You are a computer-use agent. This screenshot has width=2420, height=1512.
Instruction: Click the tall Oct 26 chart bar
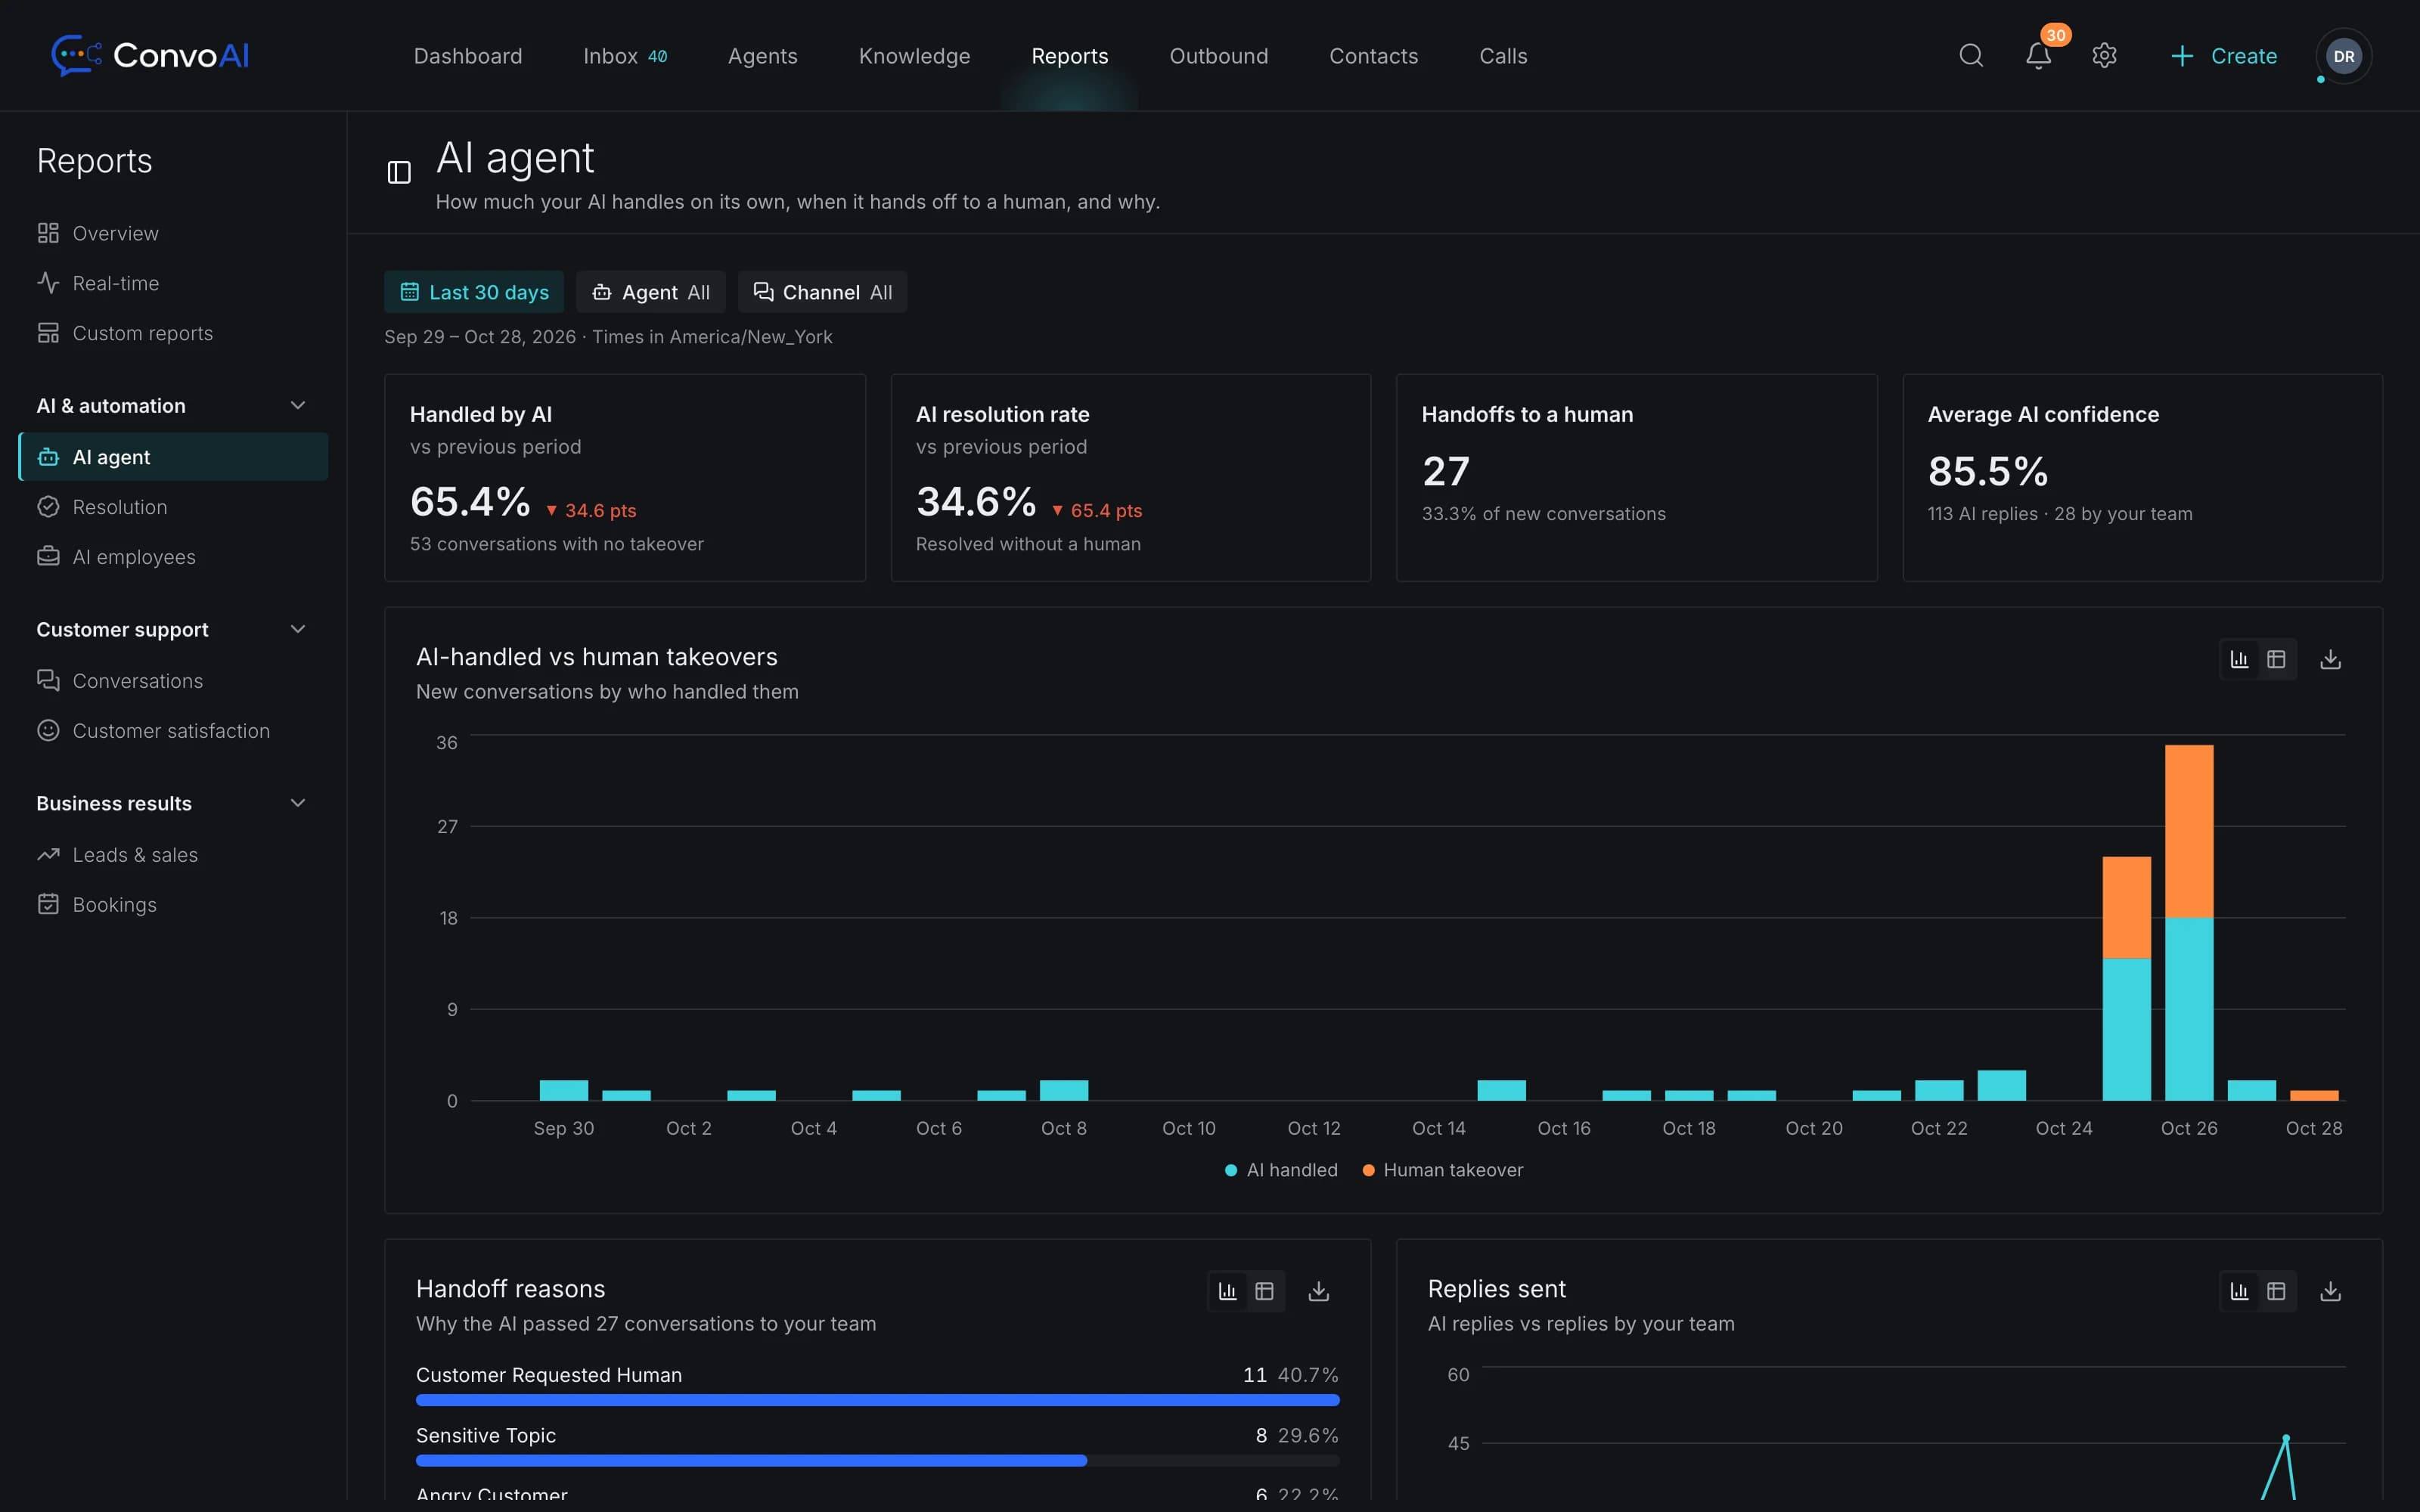click(x=2189, y=922)
